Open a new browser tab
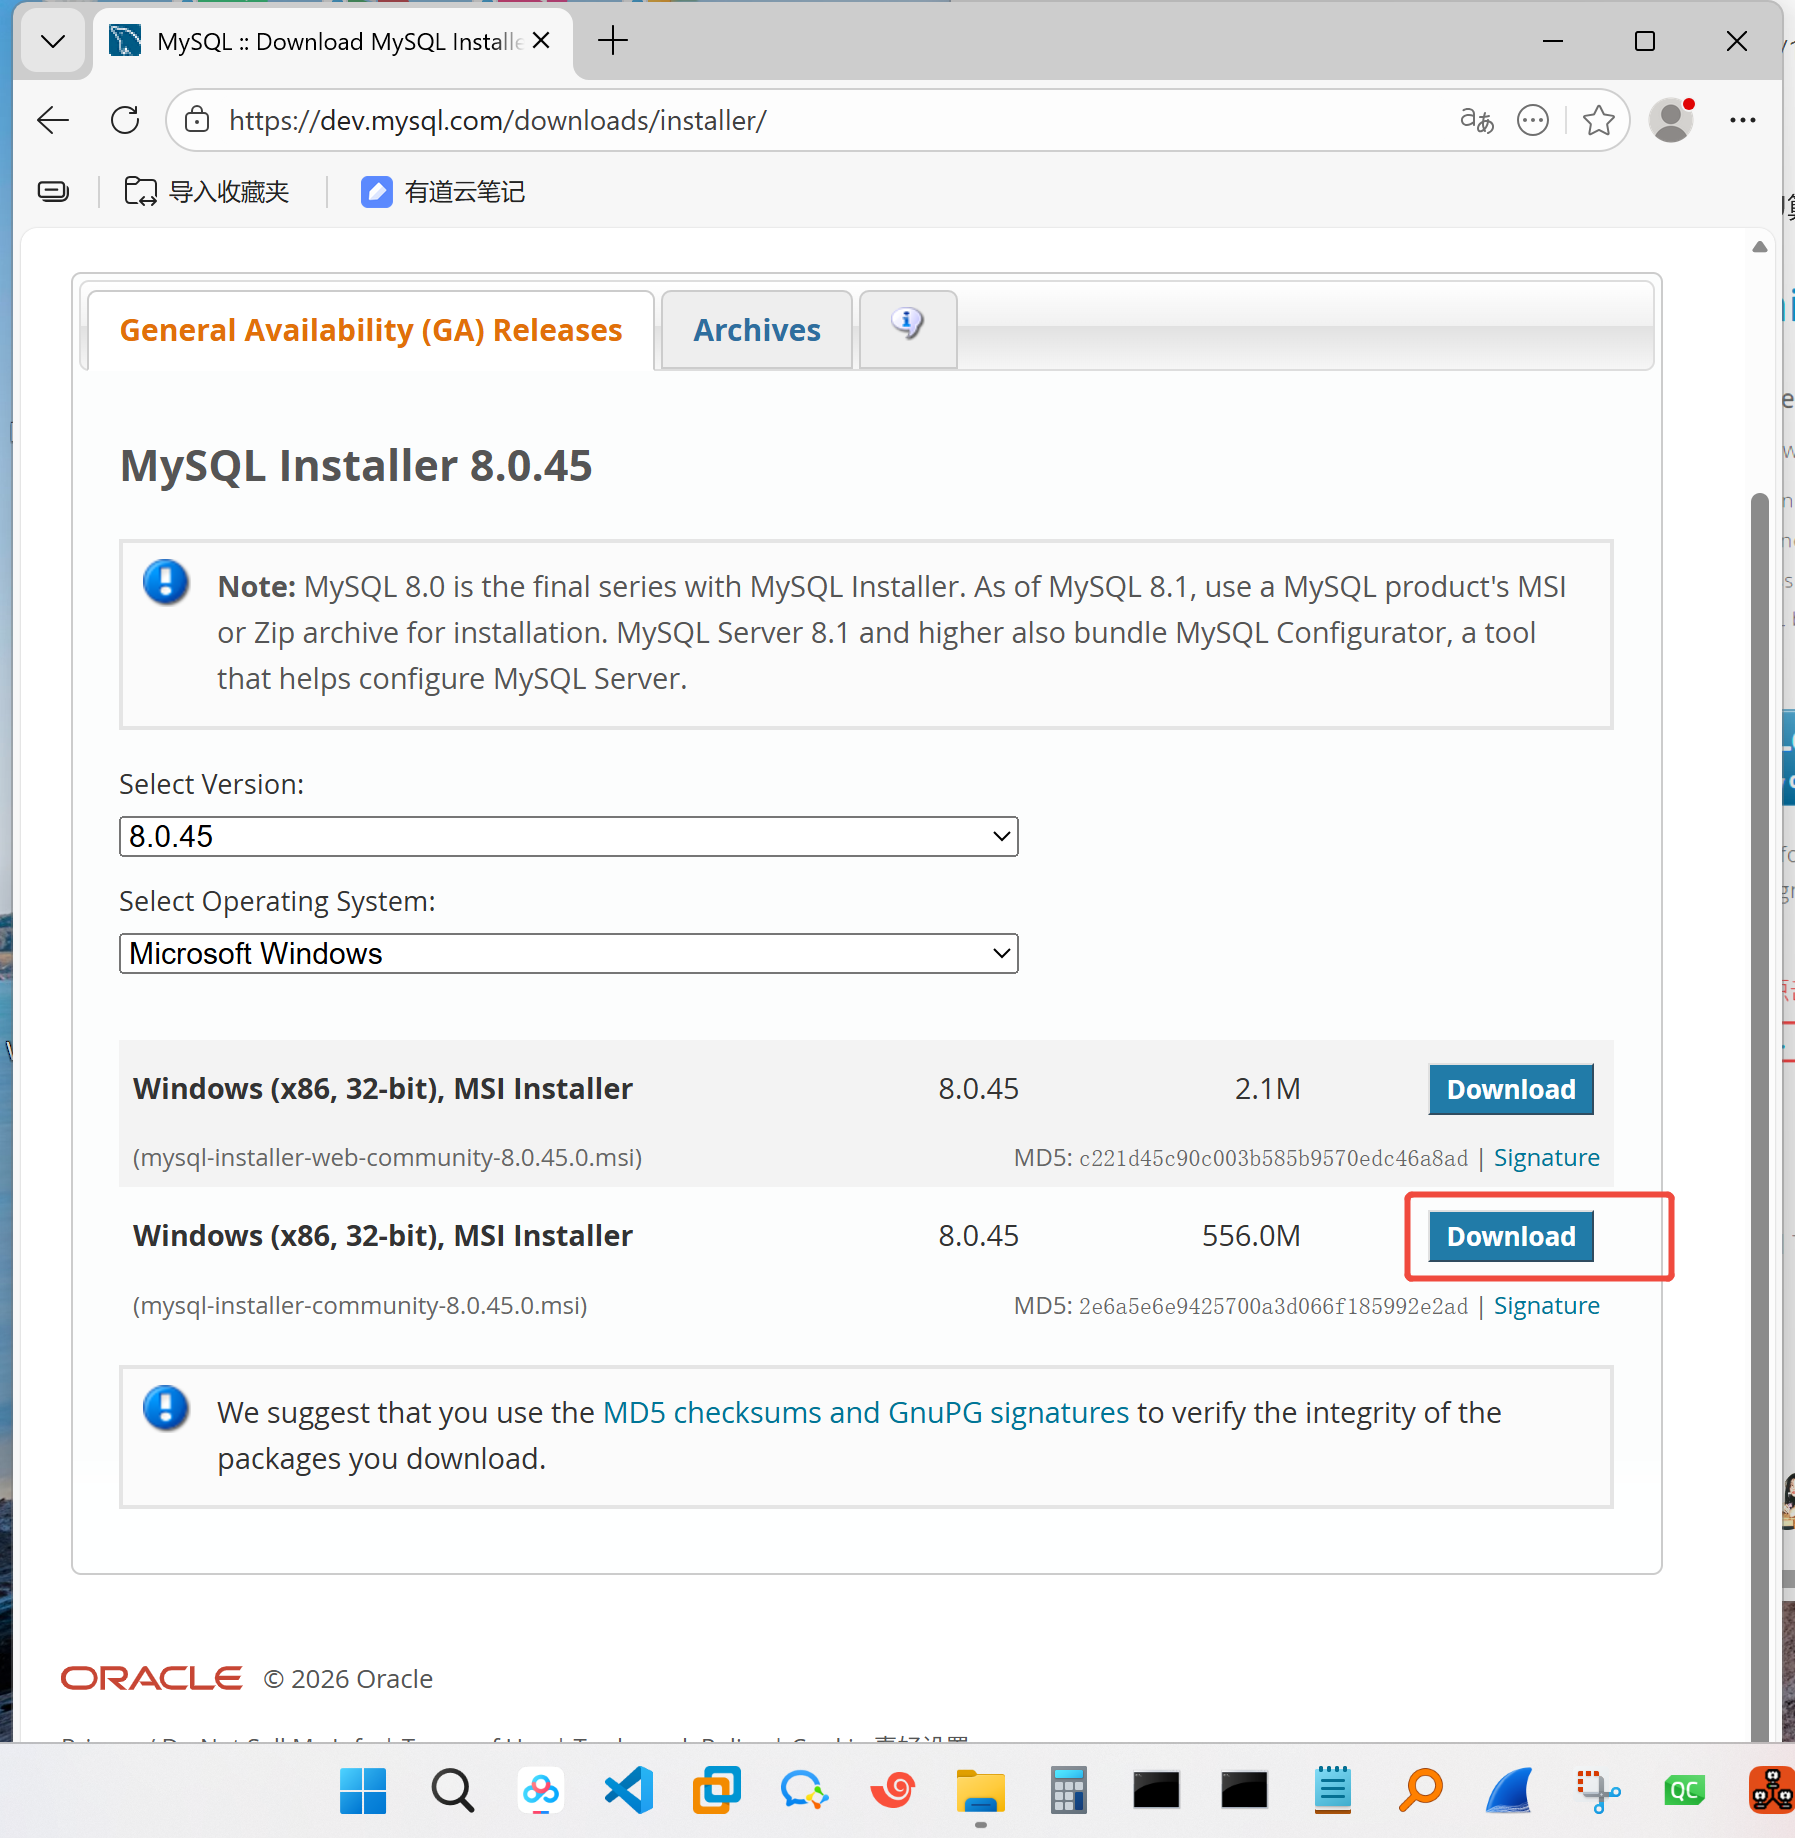 pyautogui.click(x=613, y=41)
